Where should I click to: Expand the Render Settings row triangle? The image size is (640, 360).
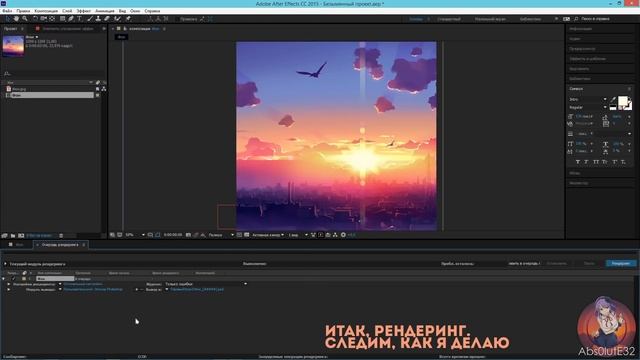point(9,284)
